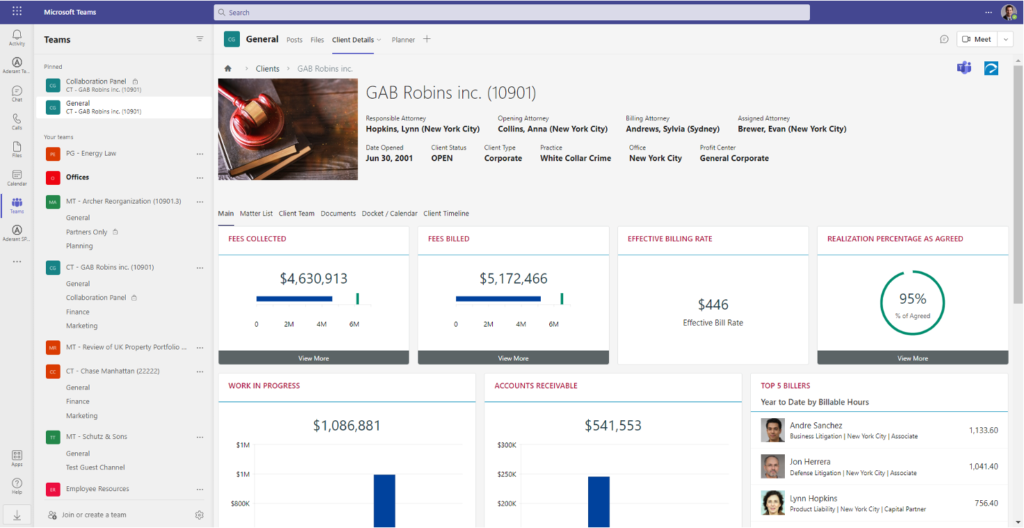This screenshot has height=528, width=1024.
Task: Click the Search input field
Action: pos(511,12)
